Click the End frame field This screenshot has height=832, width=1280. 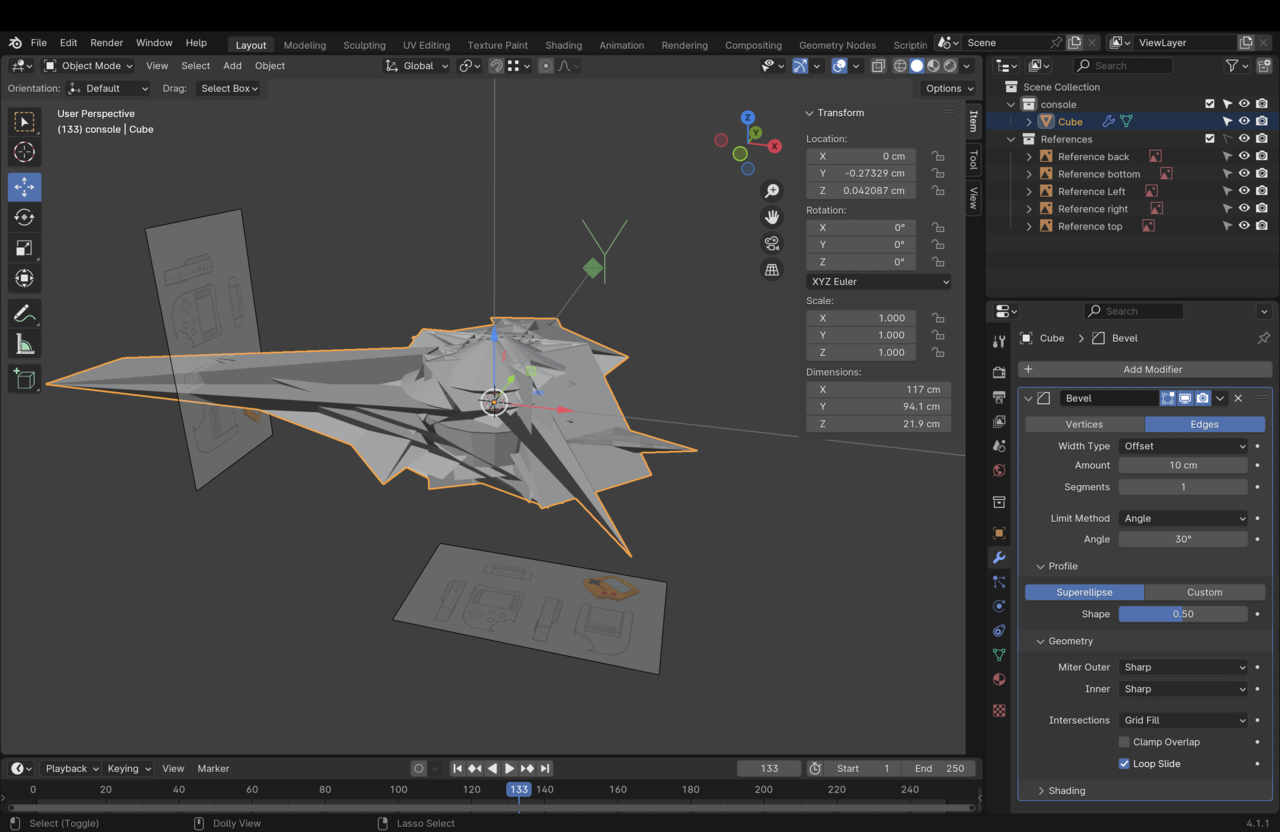coord(938,768)
